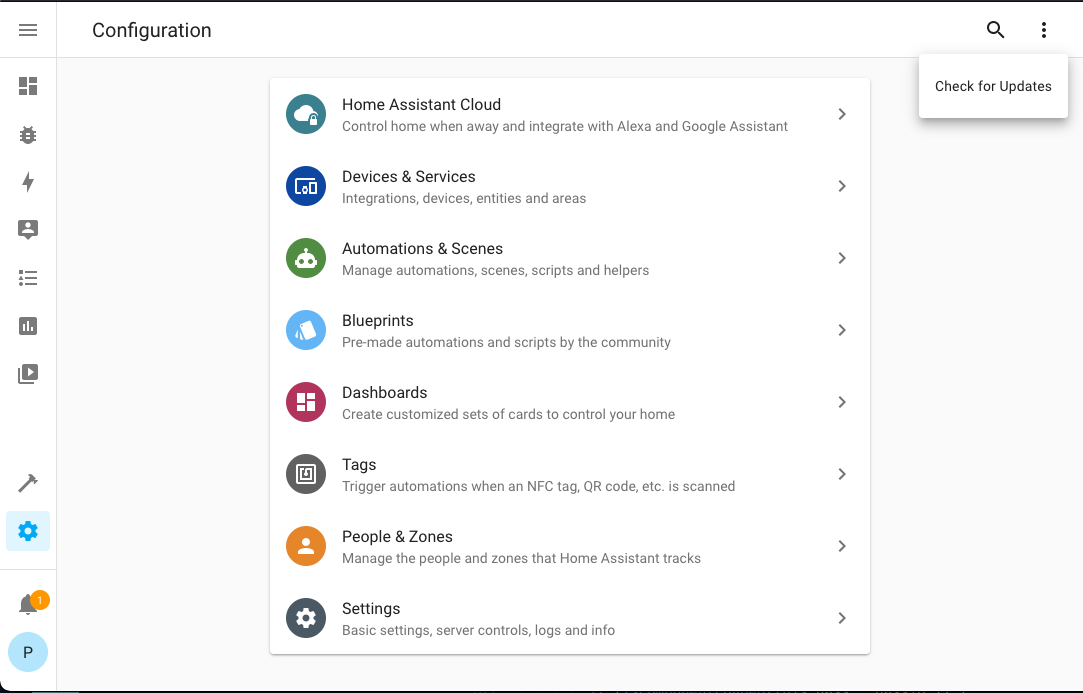Expand Devices & Services chevron
The height and width of the screenshot is (693, 1083).
point(842,186)
